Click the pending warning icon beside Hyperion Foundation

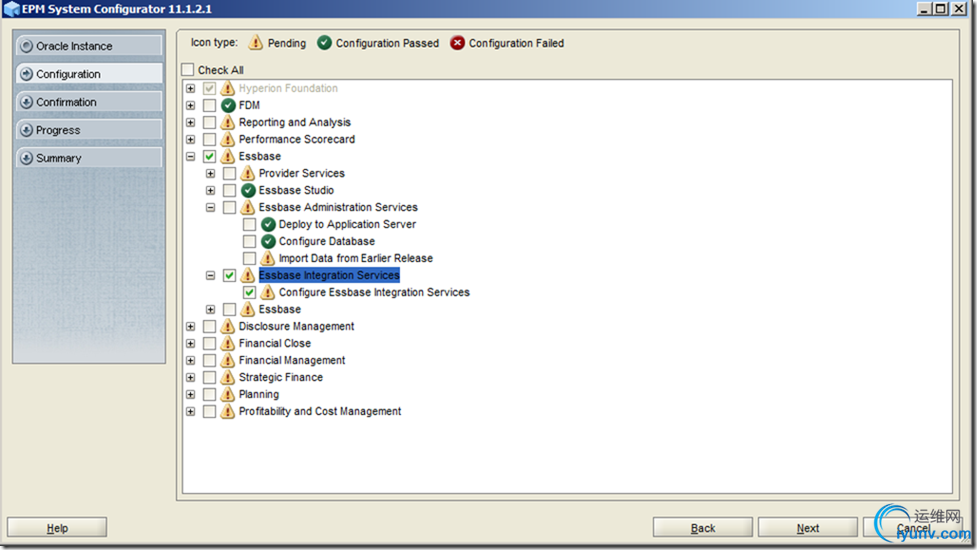228,88
